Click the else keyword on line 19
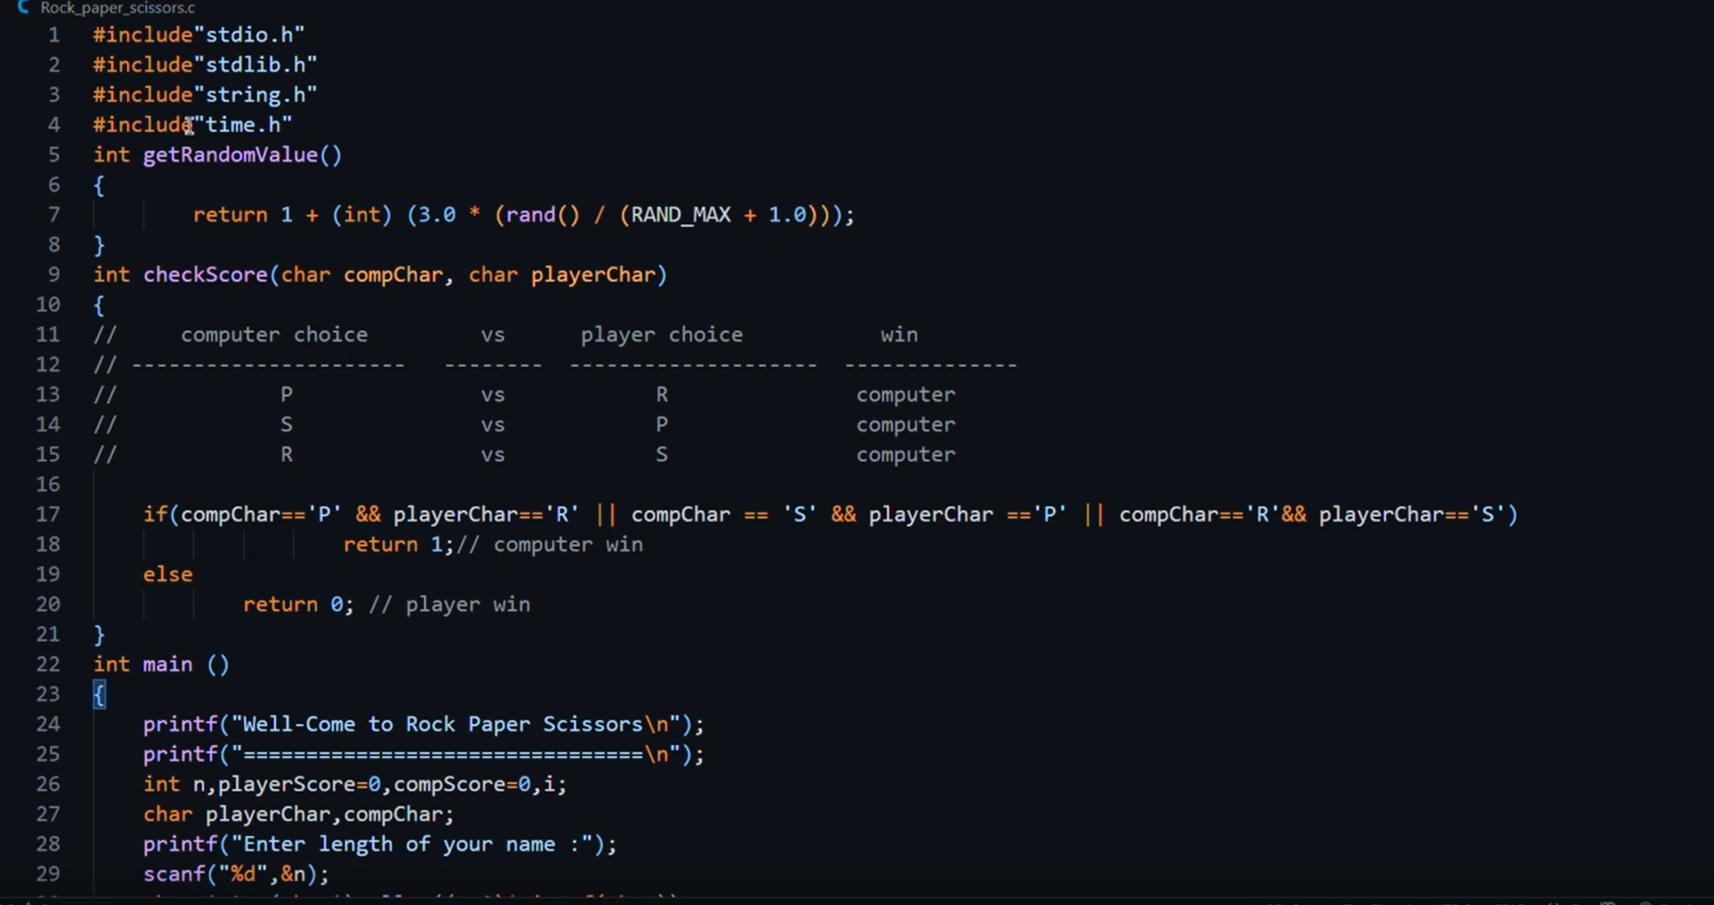1714x905 pixels. (x=168, y=575)
